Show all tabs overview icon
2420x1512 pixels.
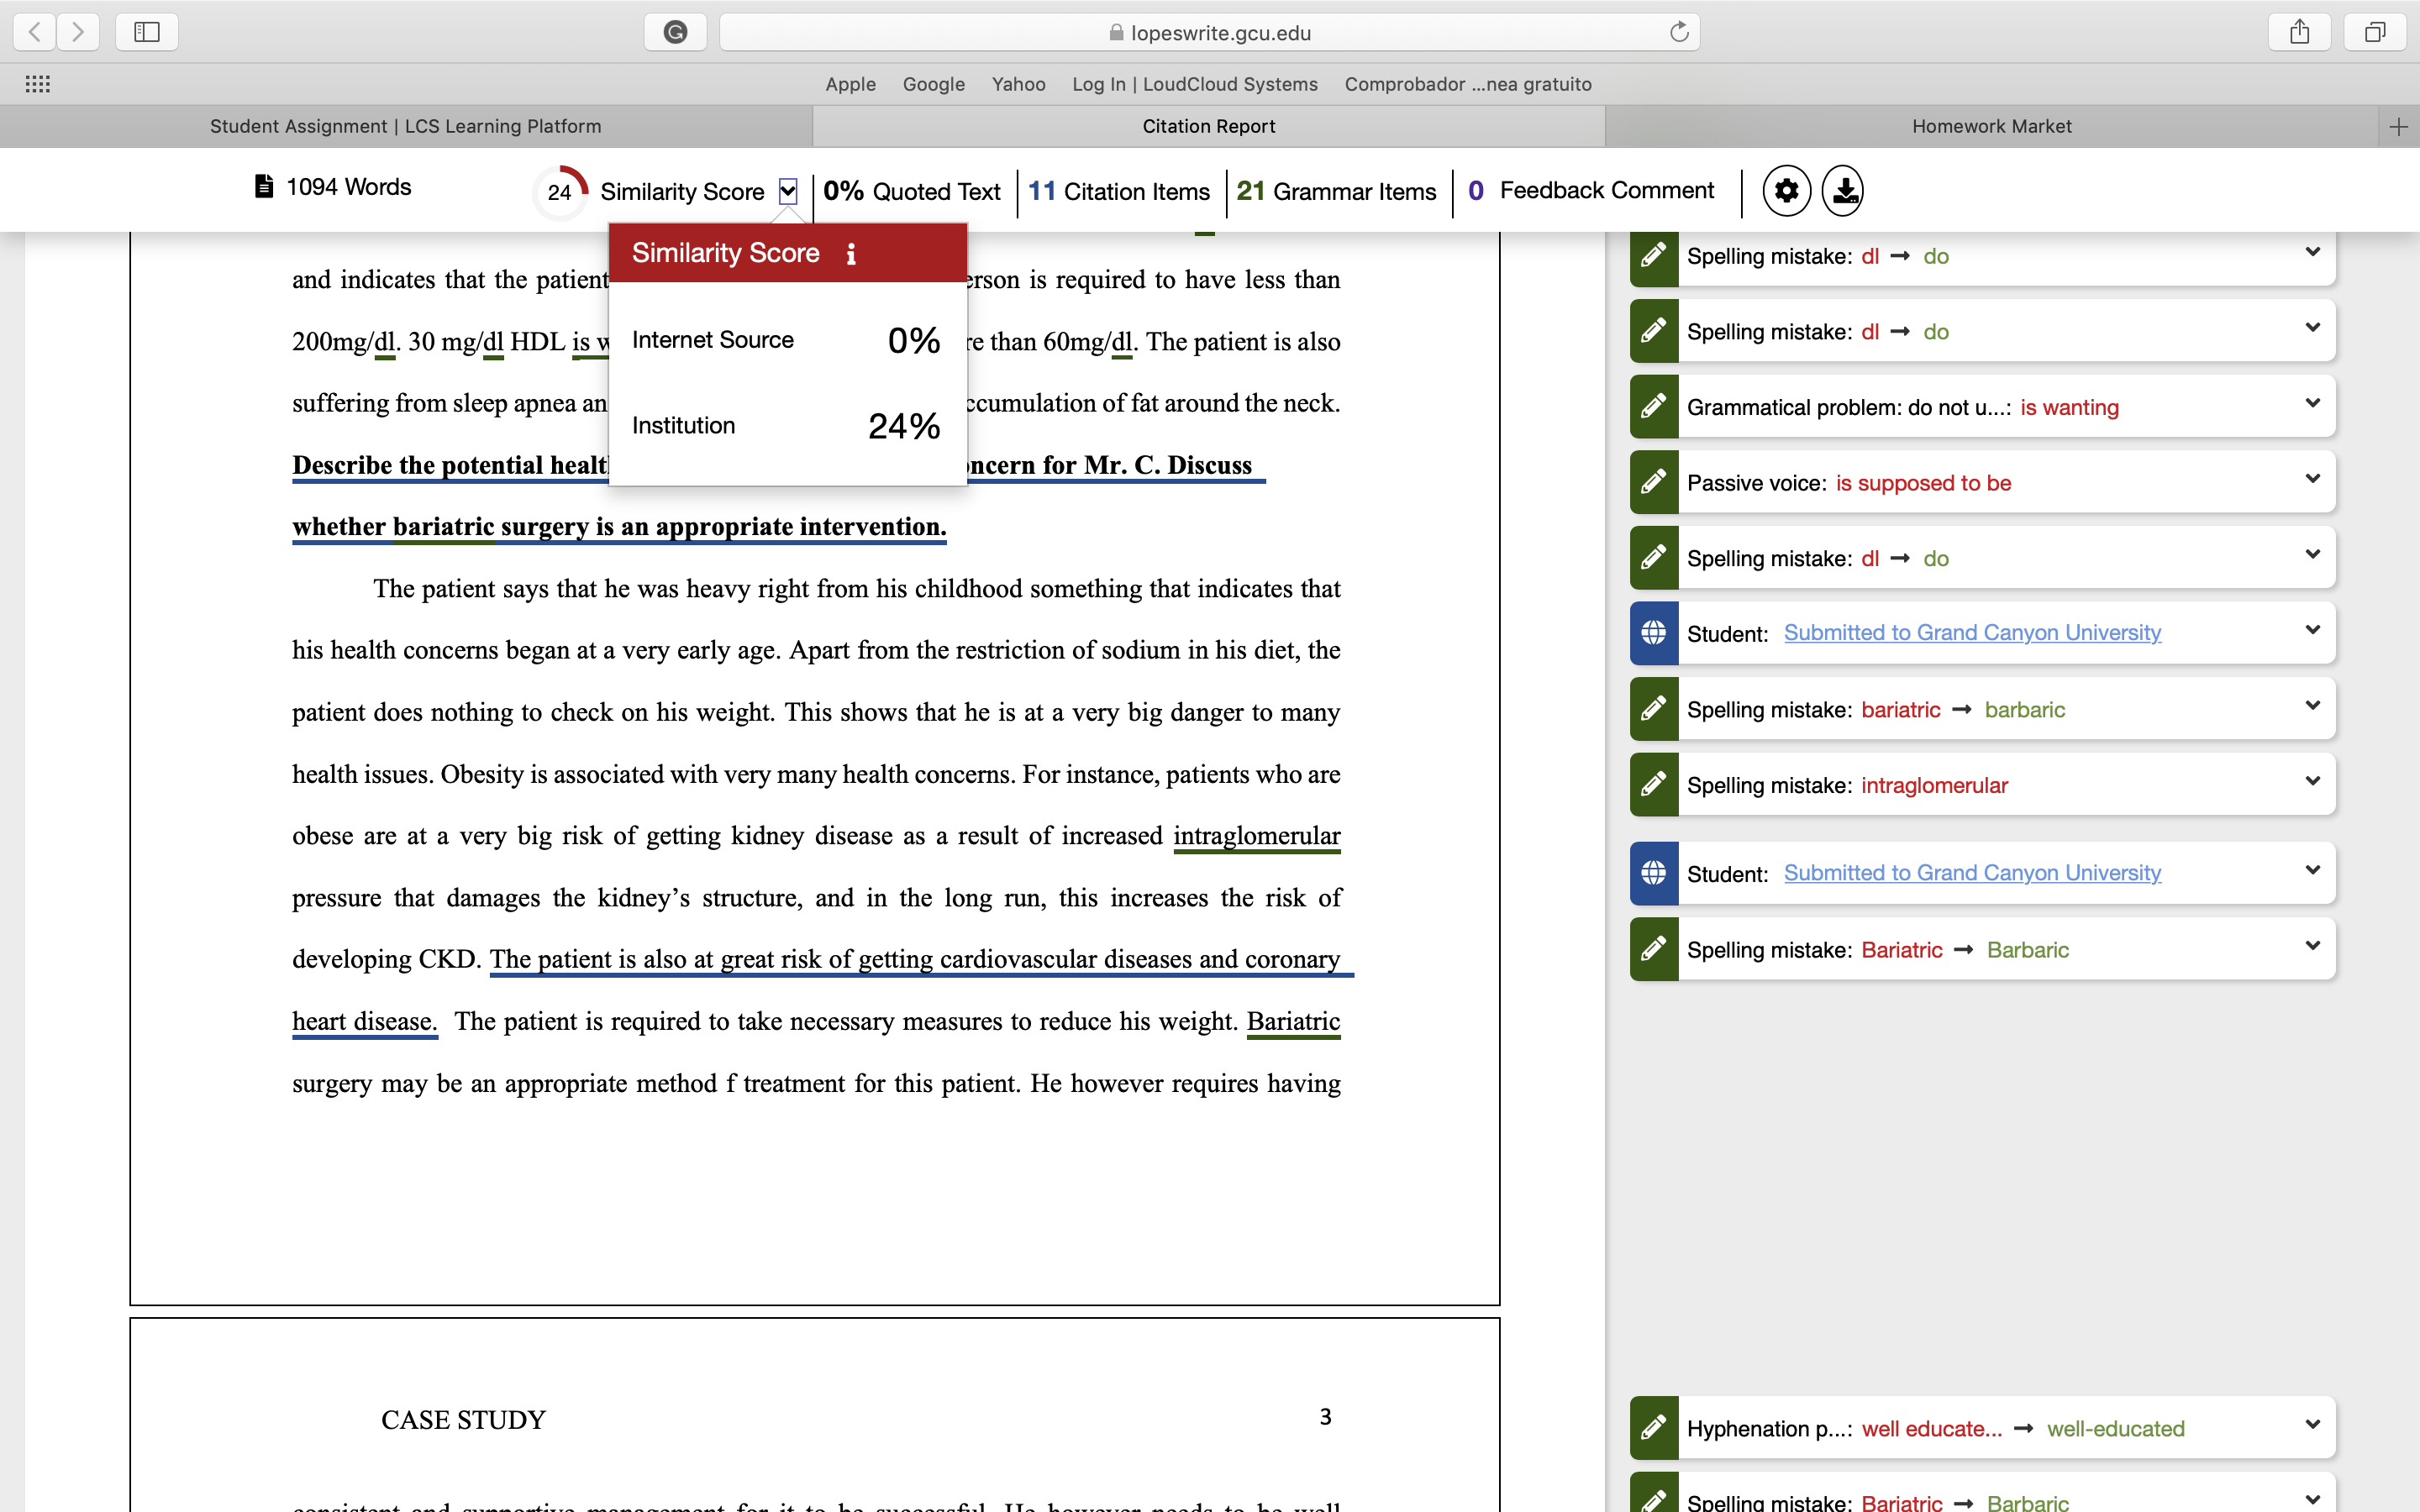click(2375, 32)
